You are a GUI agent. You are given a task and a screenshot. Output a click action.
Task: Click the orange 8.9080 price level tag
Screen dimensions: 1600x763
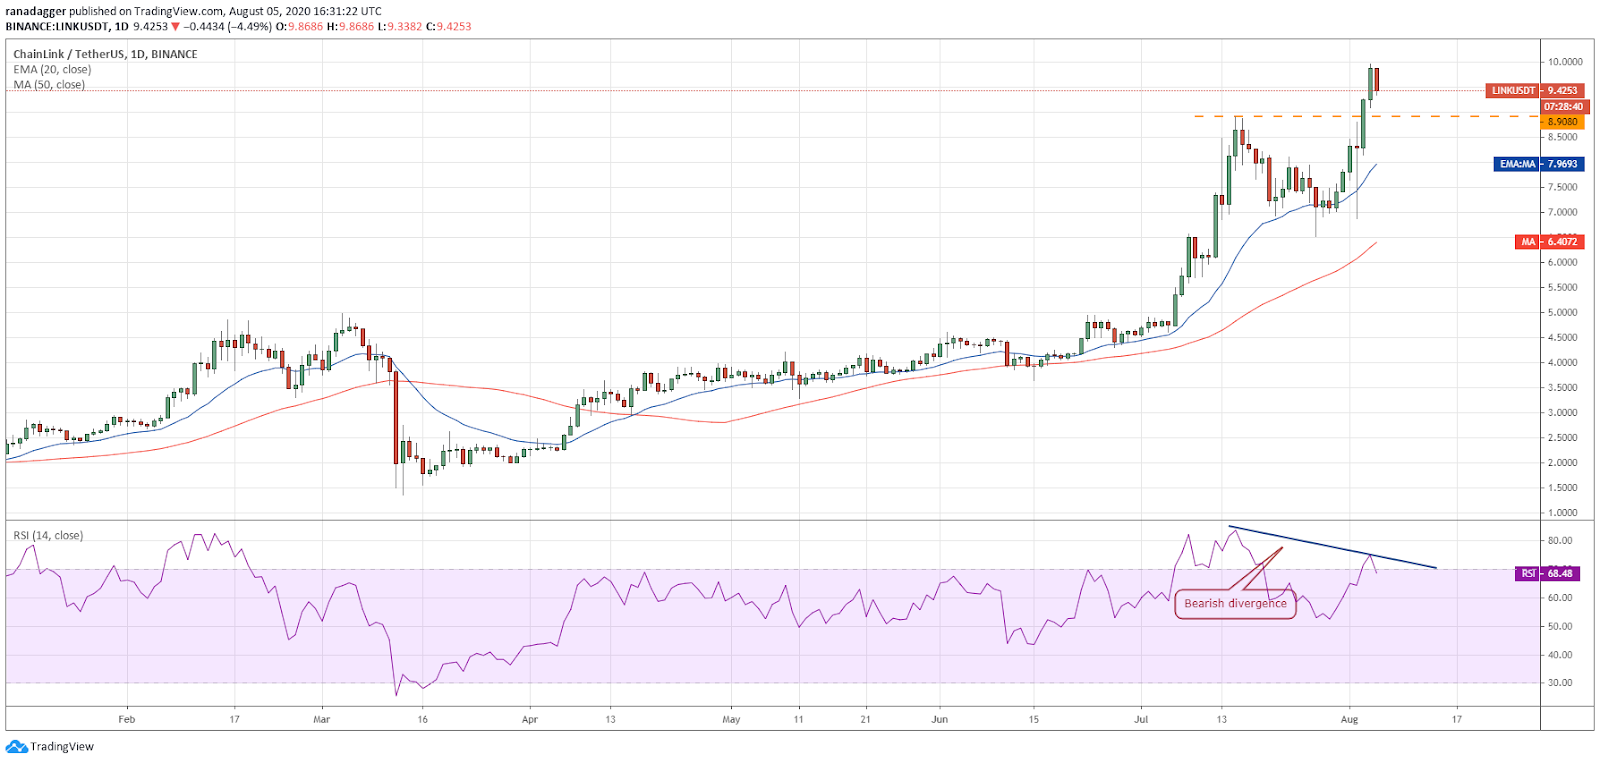point(1562,122)
